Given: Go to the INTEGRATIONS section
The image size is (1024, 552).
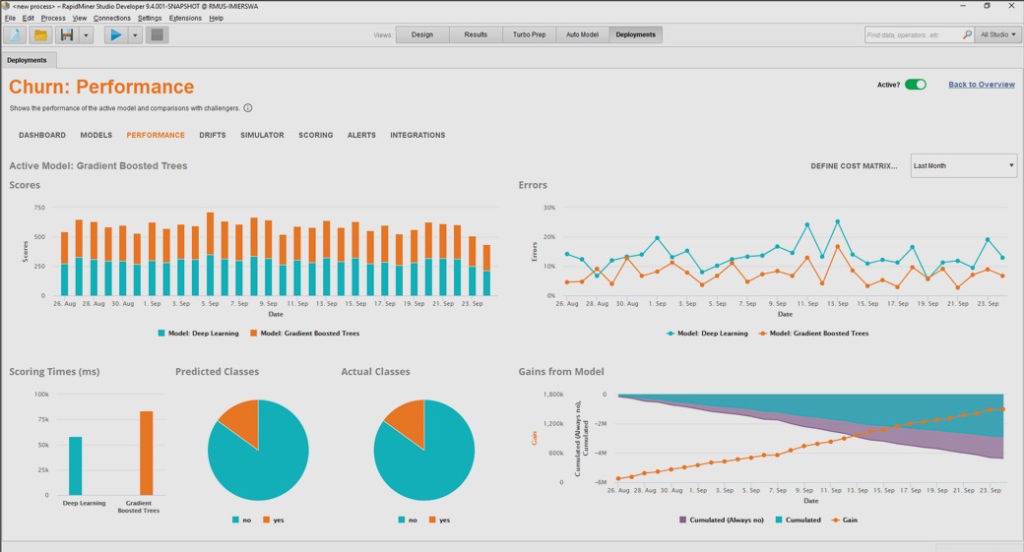Looking at the screenshot, I should click(417, 135).
